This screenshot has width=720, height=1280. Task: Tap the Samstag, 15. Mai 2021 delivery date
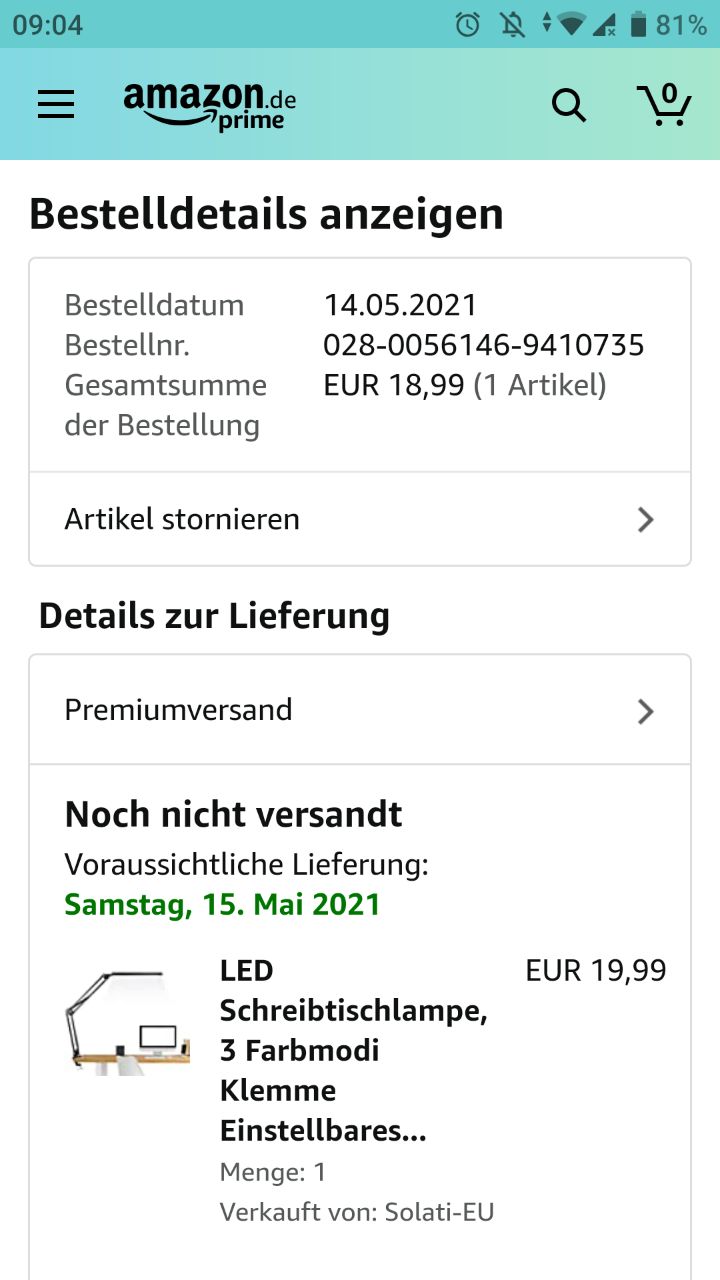222,905
